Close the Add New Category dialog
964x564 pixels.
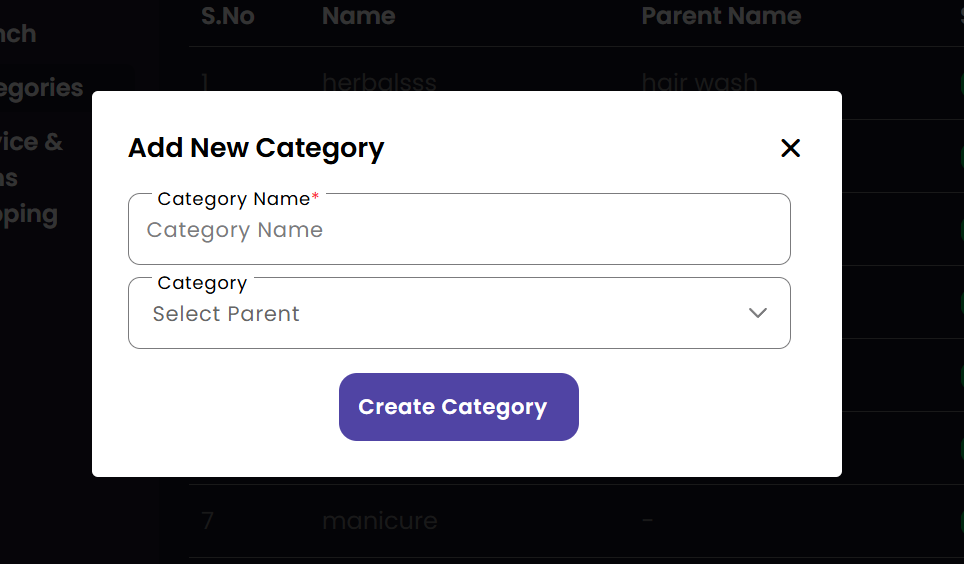(x=790, y=148)
